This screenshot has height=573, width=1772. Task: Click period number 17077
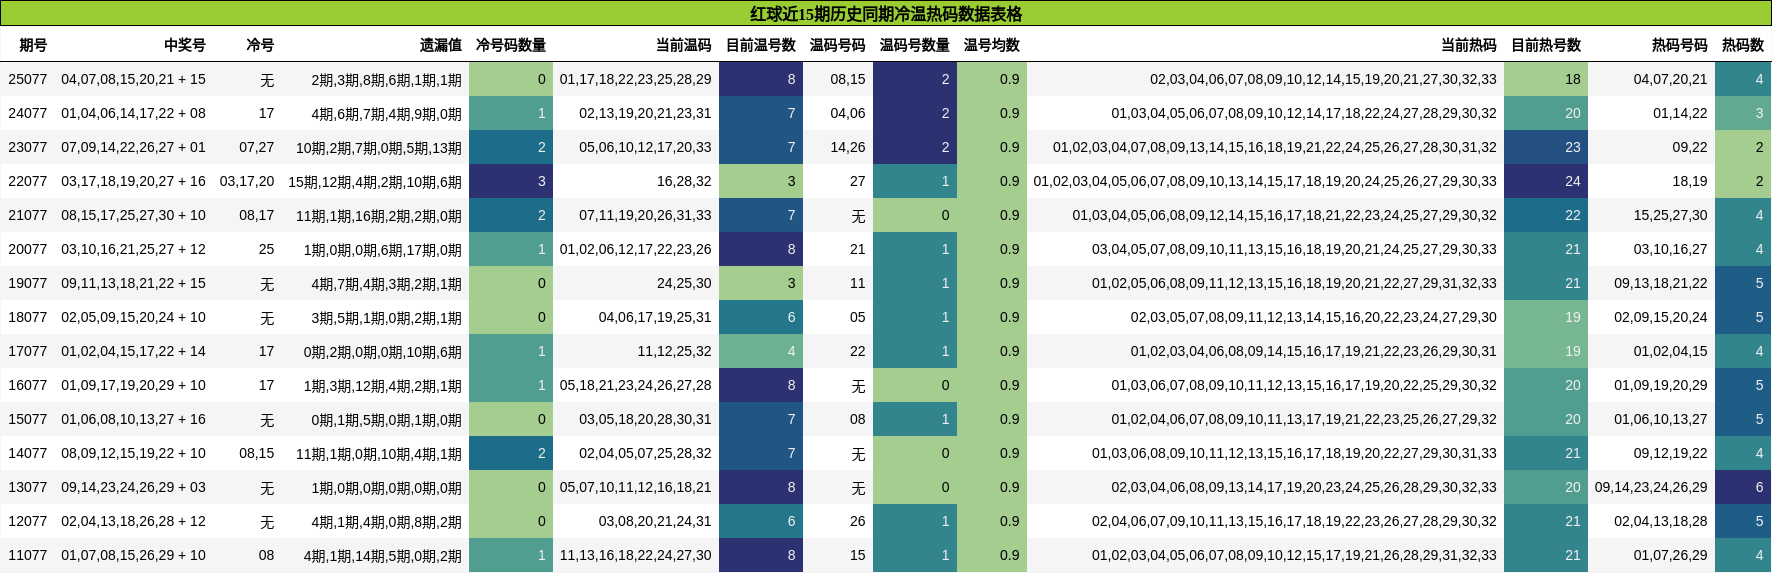click(x=28, y=351)
